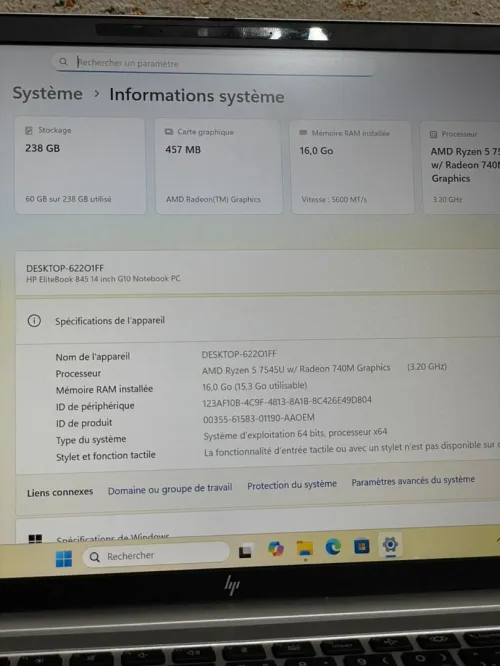
Task: Open Protection du système link
Action: click(292, 485)
